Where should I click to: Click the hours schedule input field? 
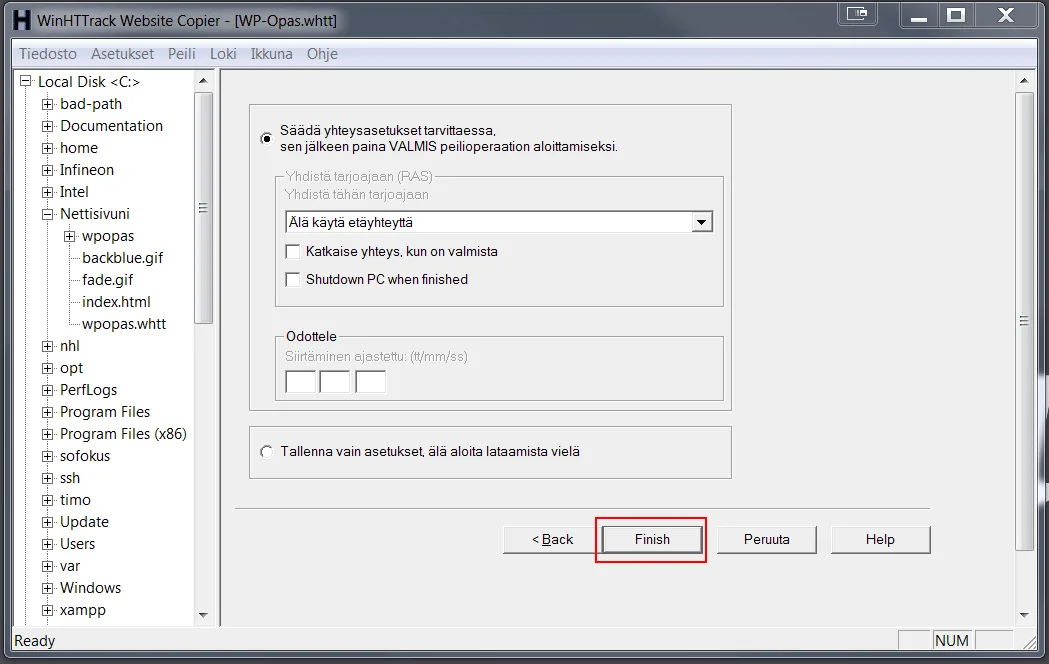300,382
